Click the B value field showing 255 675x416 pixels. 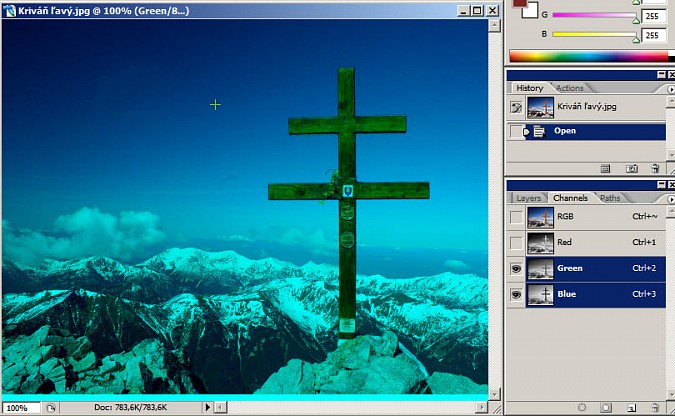(x=653, y=35)
